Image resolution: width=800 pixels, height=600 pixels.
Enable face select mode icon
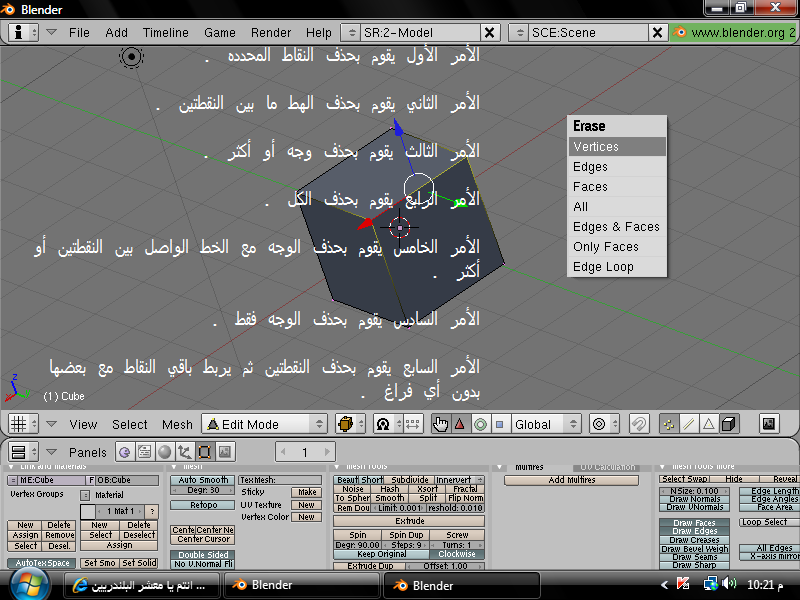point(709,424)
